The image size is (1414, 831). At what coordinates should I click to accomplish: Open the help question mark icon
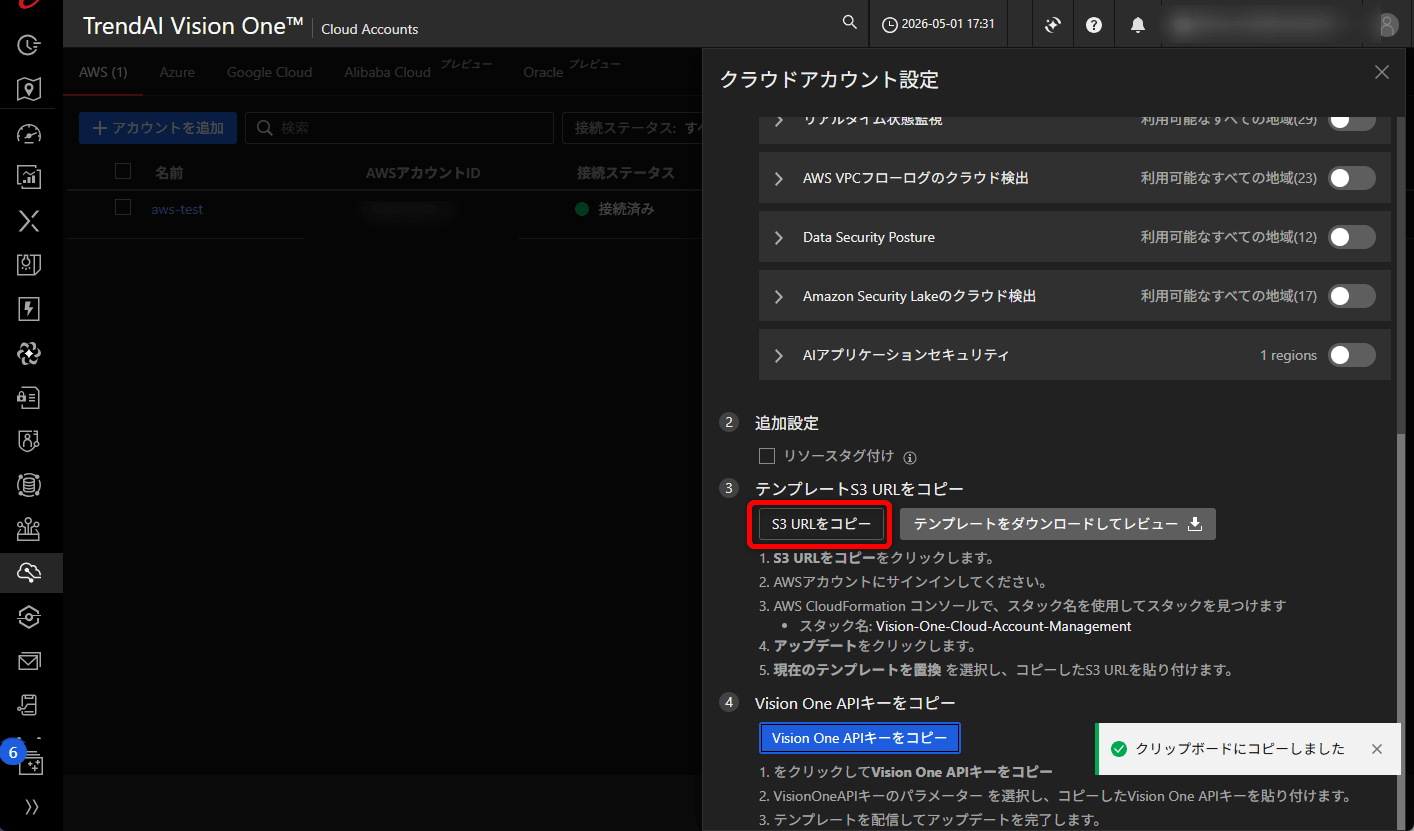pyautogui.click(x=1094, y=25)
